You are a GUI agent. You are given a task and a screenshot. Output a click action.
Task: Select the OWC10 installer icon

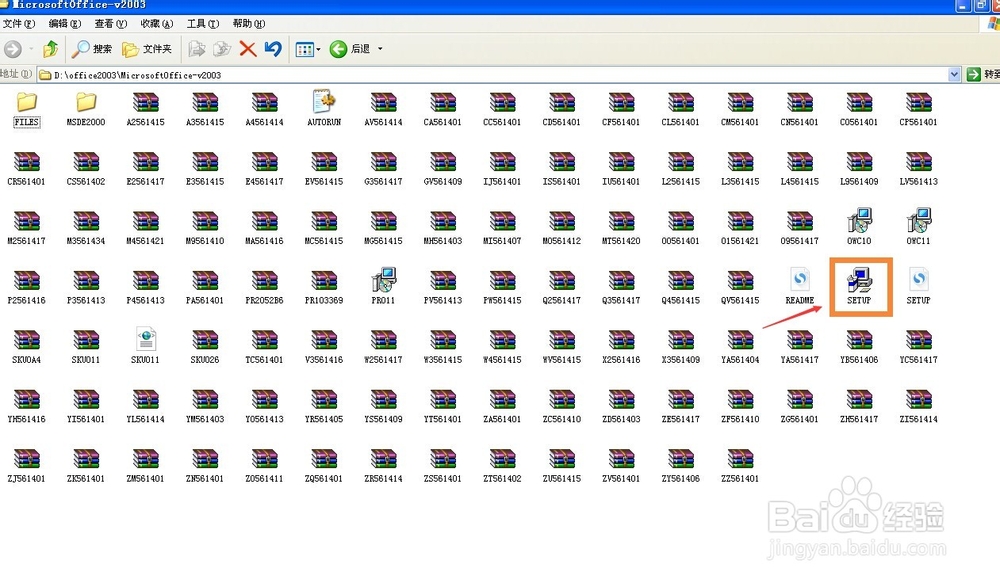tap(859, 227)
